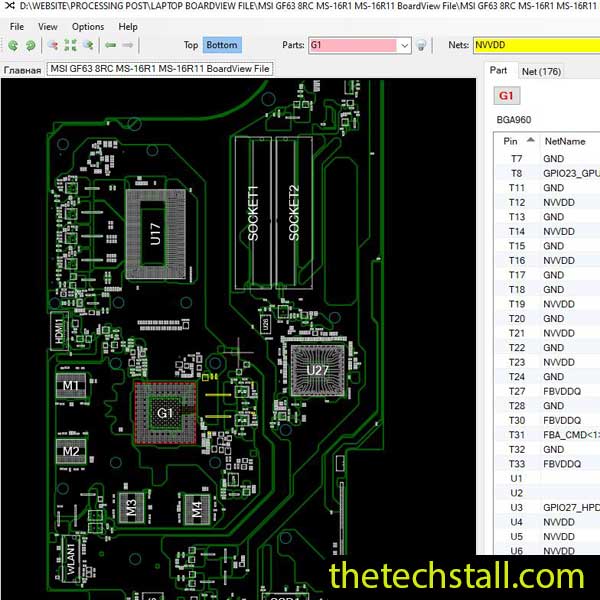Switch to the Top board side
The width and height of the screenshot is (600, 600).
point(190,45)
